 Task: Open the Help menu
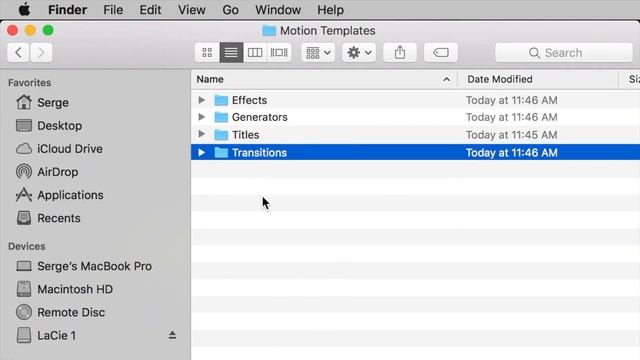click(x=330, y=9)
